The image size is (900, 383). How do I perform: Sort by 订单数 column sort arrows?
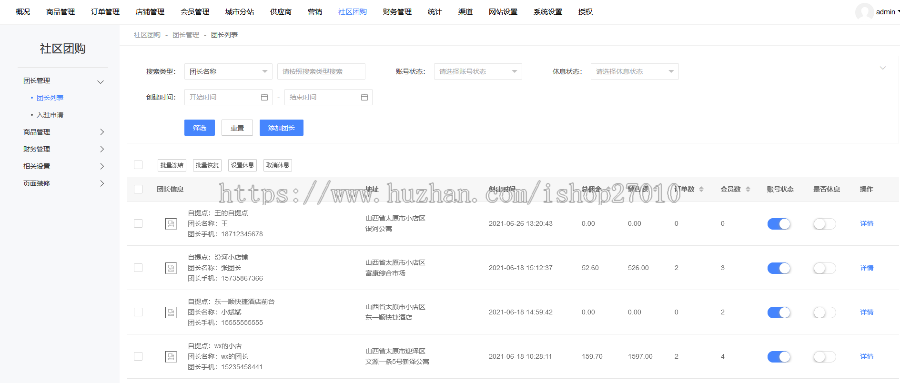coord(701,189)
